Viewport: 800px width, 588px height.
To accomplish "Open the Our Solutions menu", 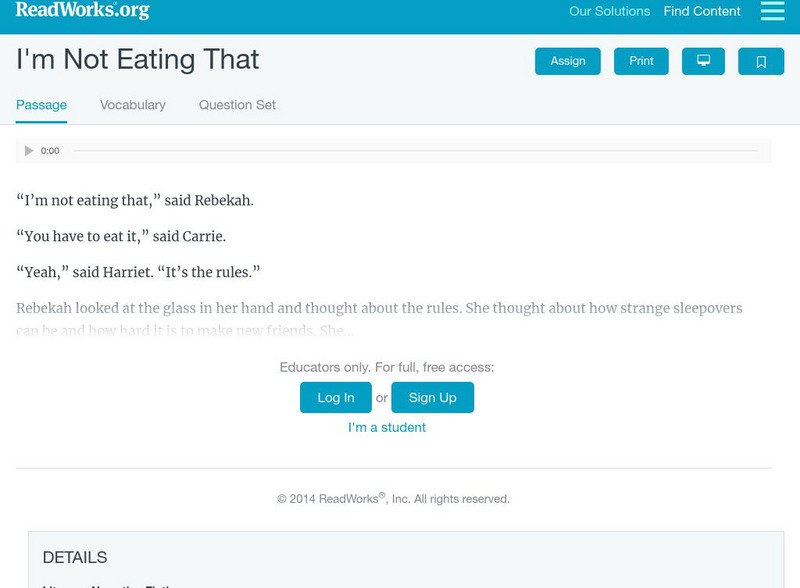I will click(x=609, y=12).
